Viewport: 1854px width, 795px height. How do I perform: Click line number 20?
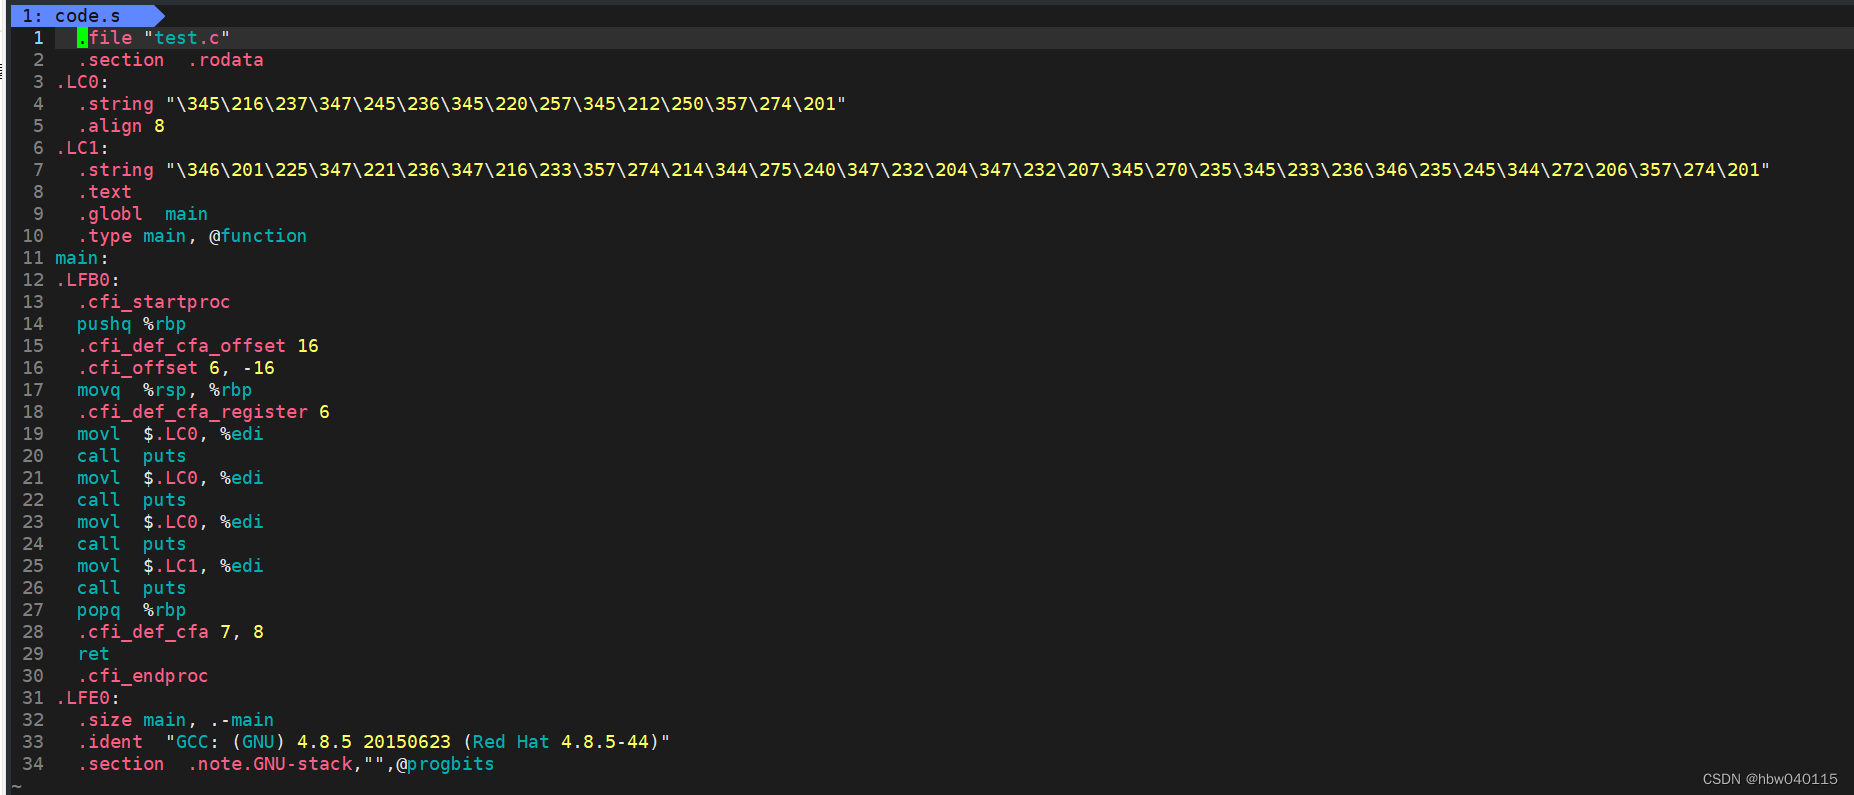[33, 455]
